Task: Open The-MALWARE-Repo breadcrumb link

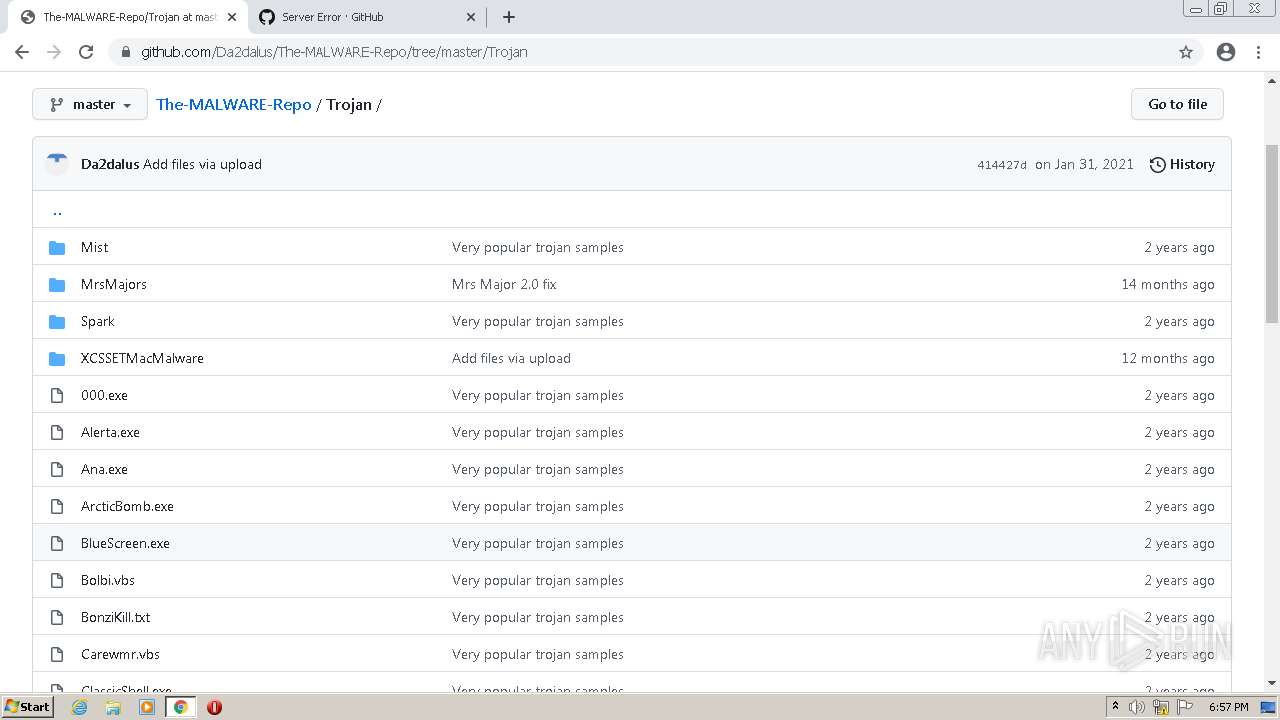Action: (x=234, y=104)
